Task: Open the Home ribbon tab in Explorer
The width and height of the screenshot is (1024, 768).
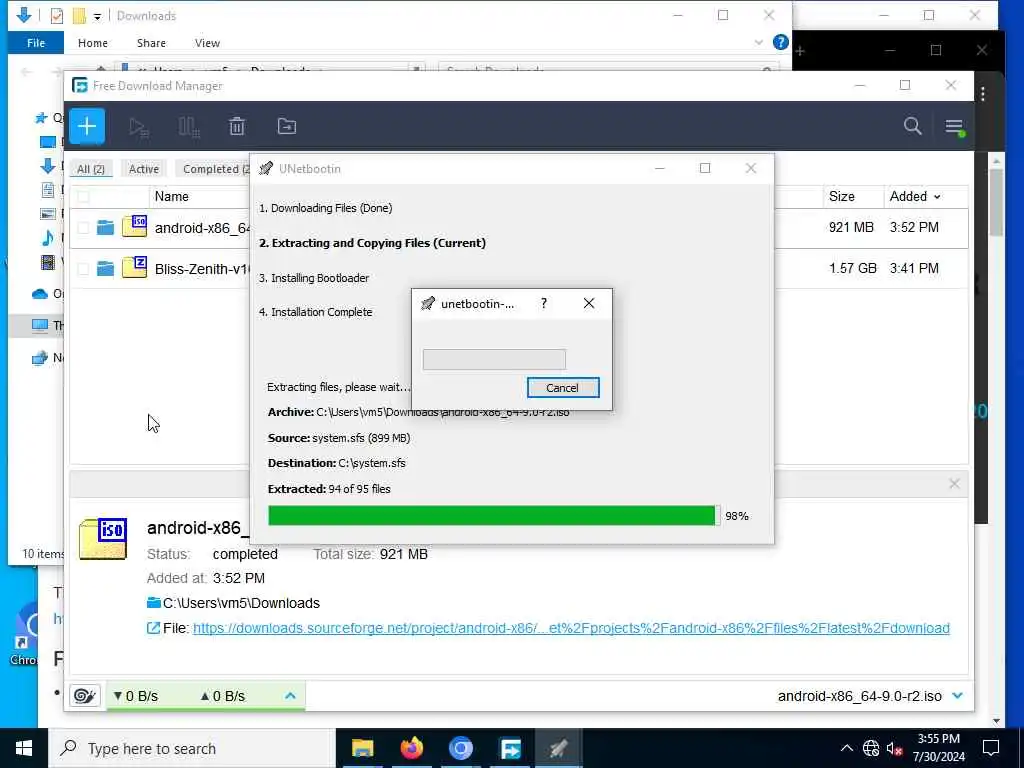Action: (x=93, y=42)
